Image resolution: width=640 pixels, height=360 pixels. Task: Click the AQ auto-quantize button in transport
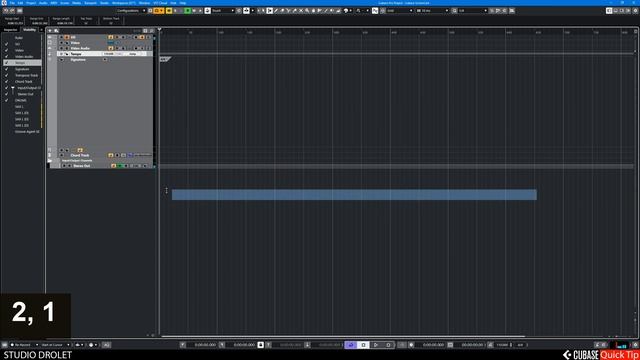(107, 345)
